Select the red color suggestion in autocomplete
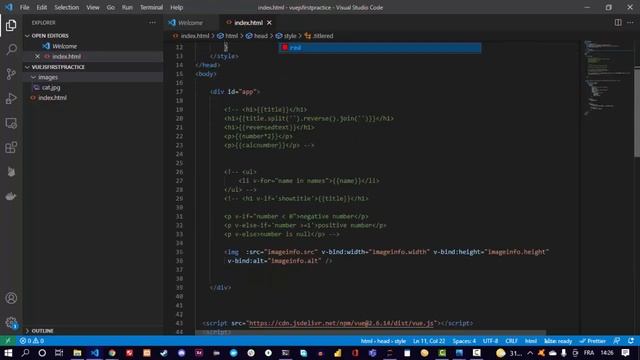 tap(380, 48)
